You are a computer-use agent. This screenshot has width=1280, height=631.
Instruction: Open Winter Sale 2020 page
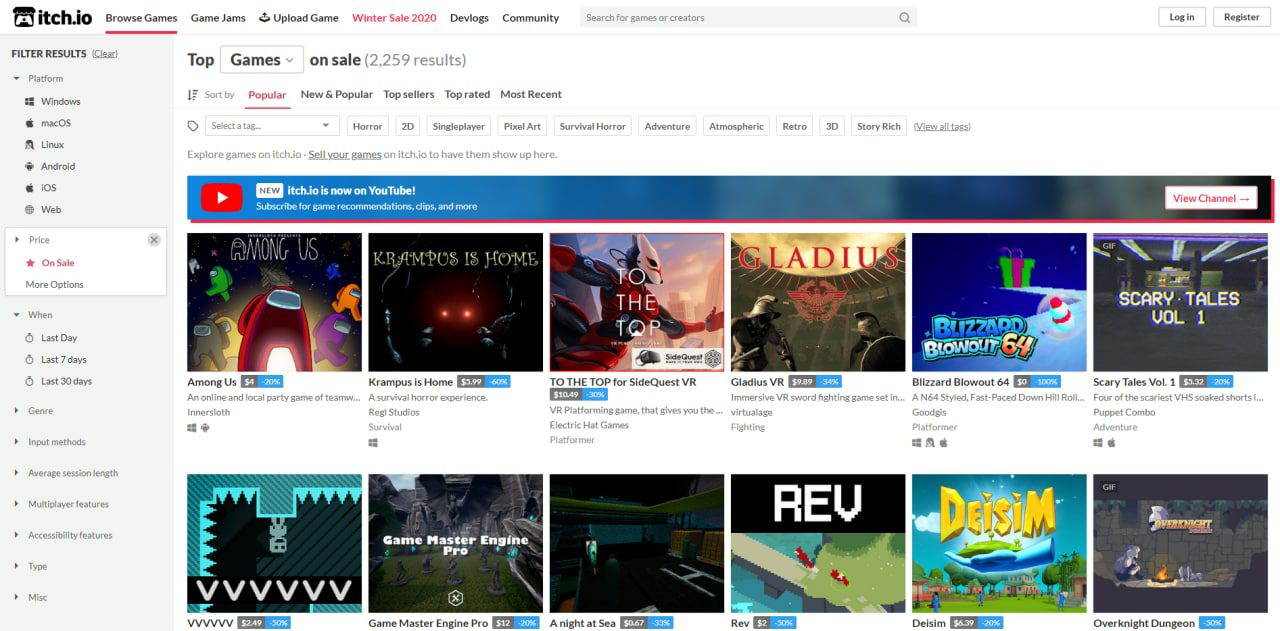394,17
